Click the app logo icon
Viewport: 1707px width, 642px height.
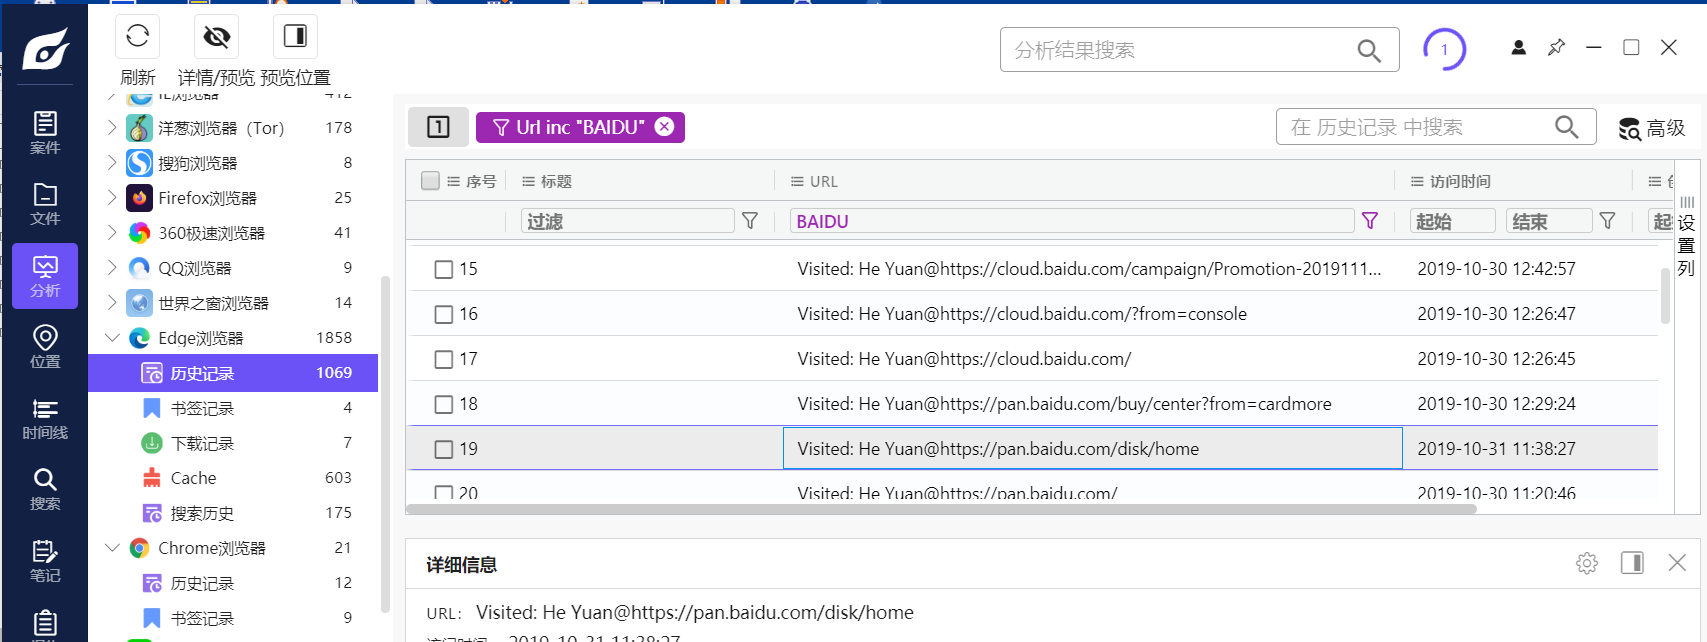coord(46,48)
